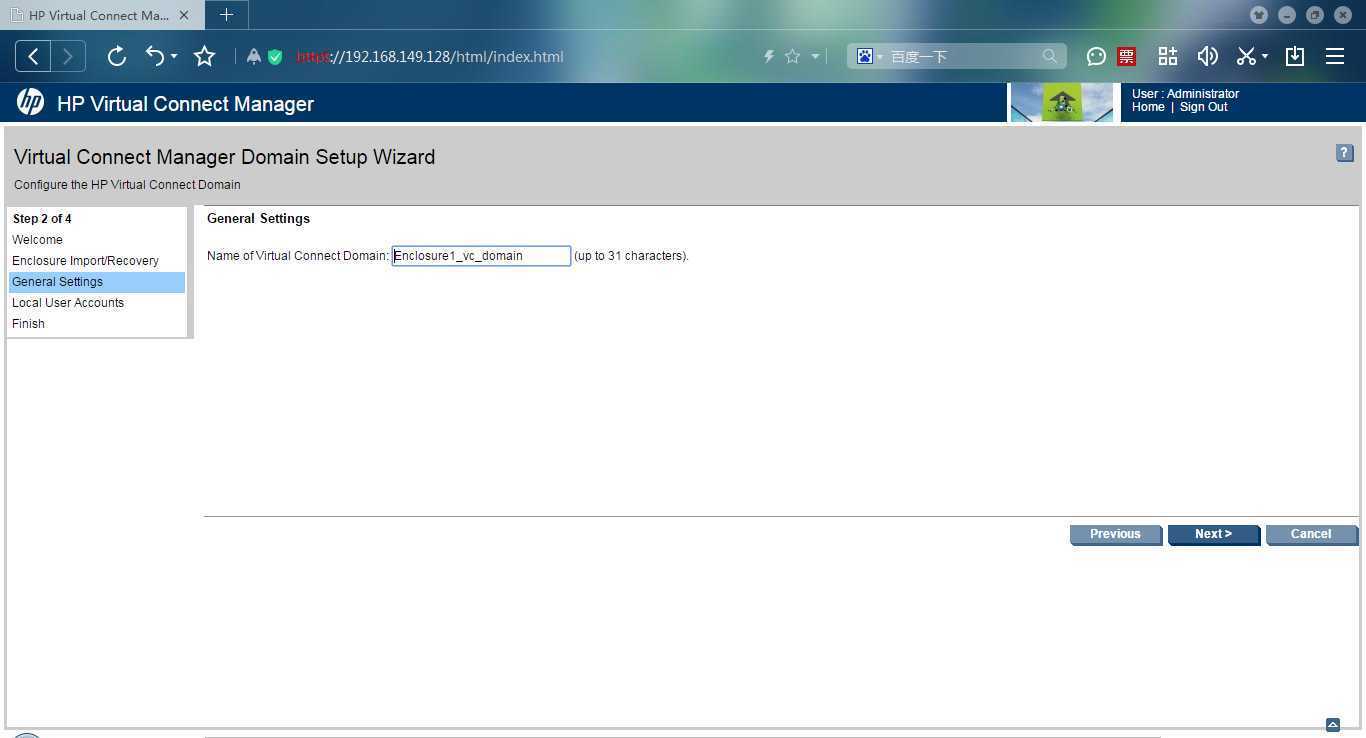The height and width of the screenshot is (738, 1366).
Task: Click the Baidu paw search engine icon
Action: (865, 56)
